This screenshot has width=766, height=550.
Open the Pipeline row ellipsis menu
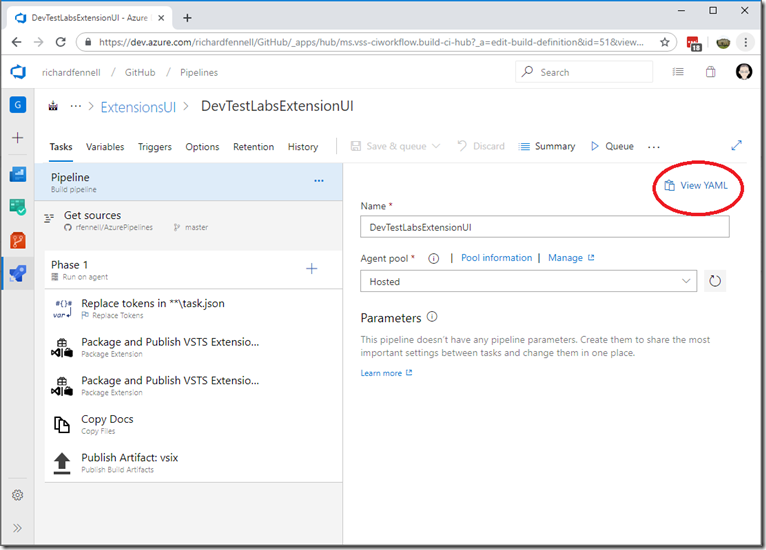(319, 181)
